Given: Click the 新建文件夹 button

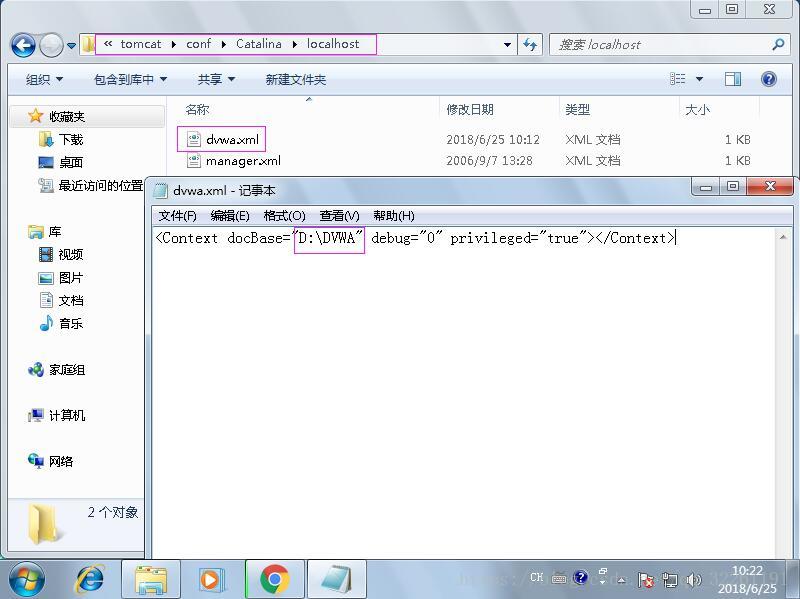Looking at the screenshot, I should 296,80.
